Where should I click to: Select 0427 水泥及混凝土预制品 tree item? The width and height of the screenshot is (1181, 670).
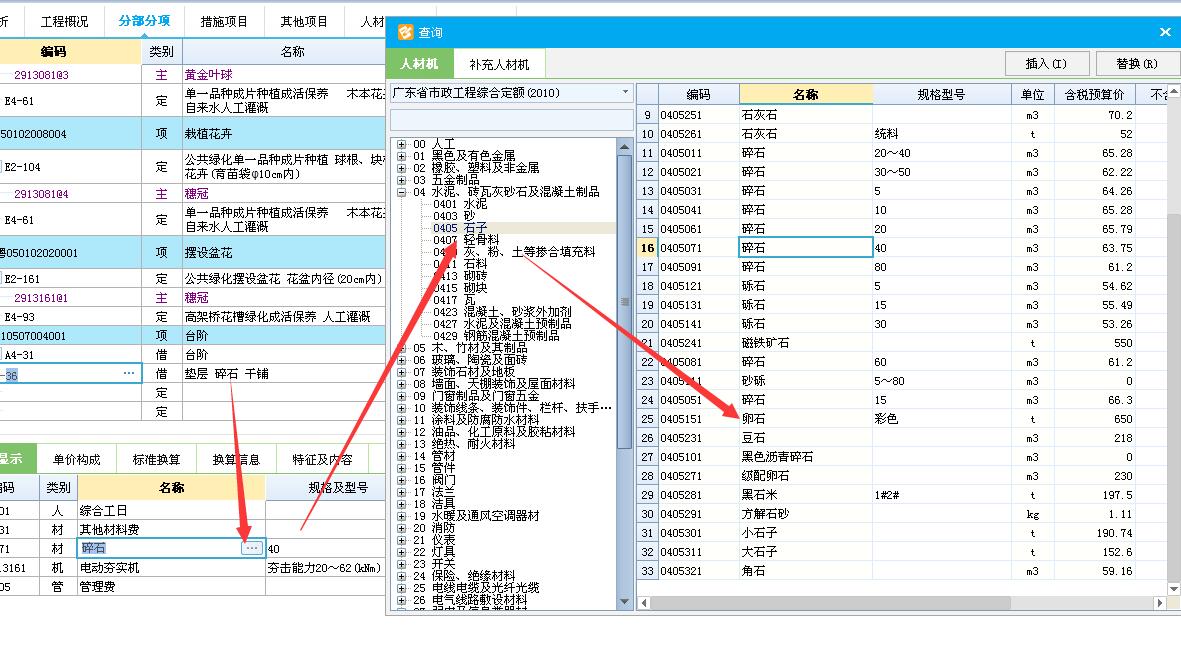502,324
